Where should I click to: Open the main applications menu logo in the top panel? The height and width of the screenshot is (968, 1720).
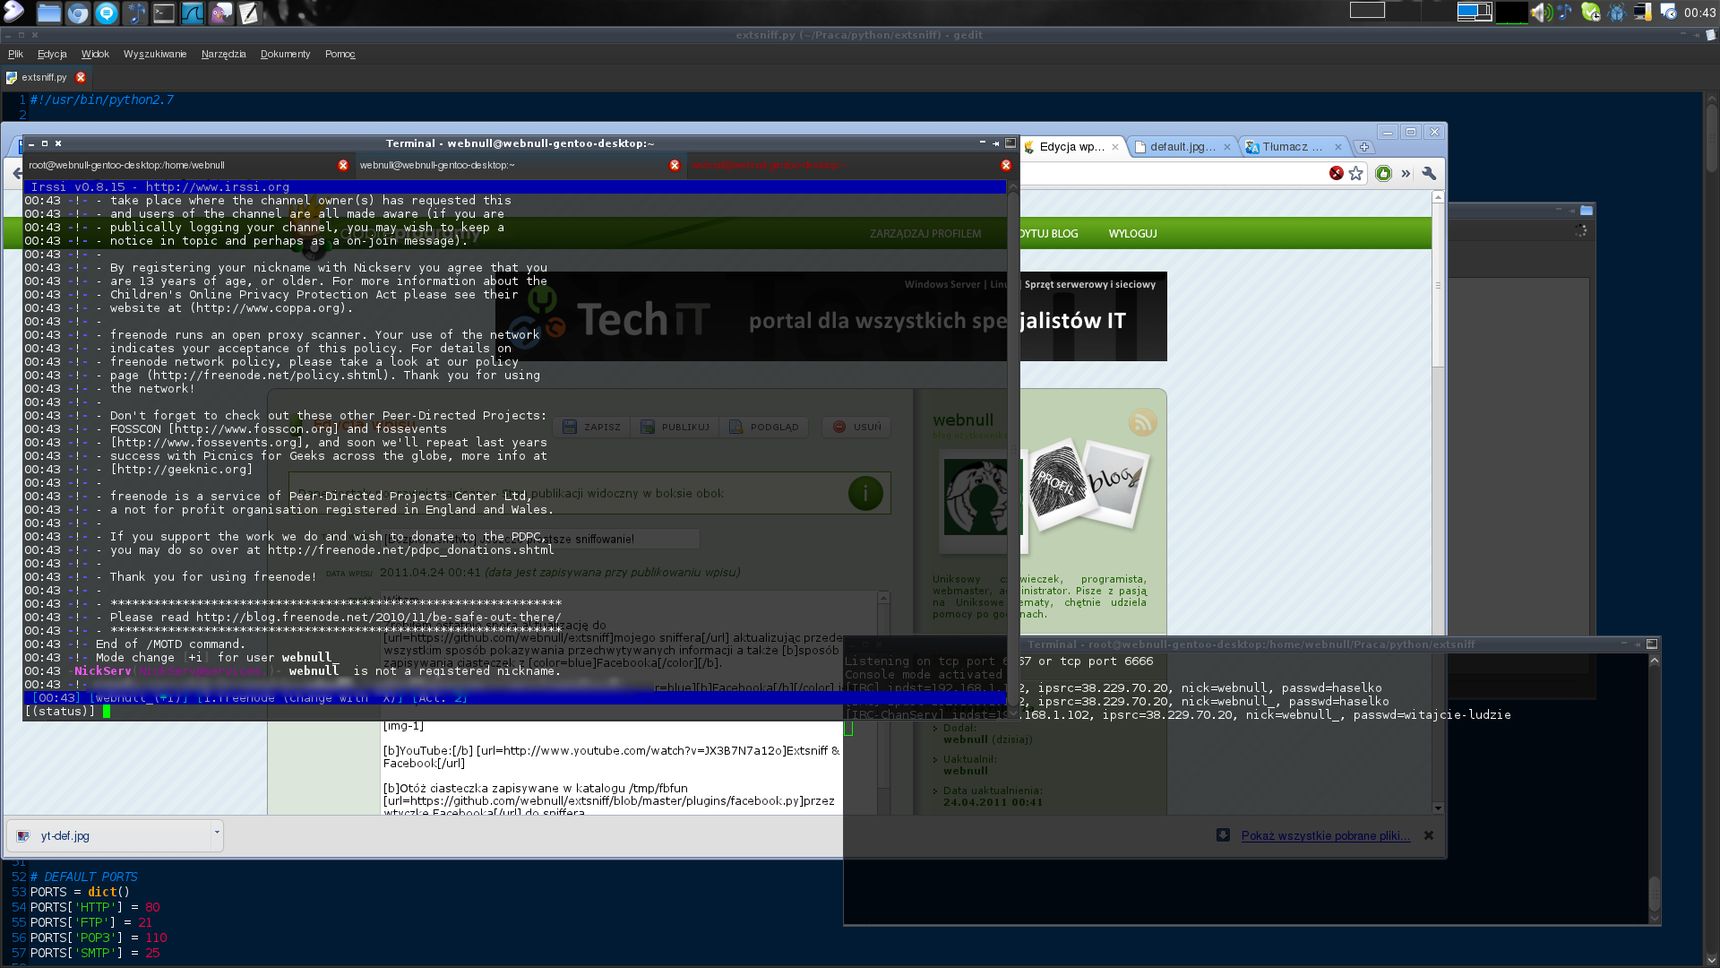[x=13, y=12]
